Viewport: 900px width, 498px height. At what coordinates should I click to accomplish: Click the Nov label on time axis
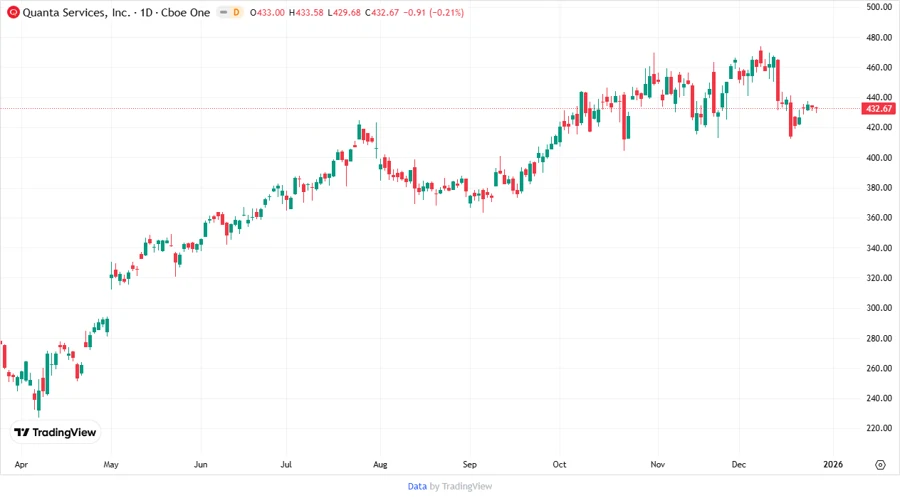tap(657, 464)
